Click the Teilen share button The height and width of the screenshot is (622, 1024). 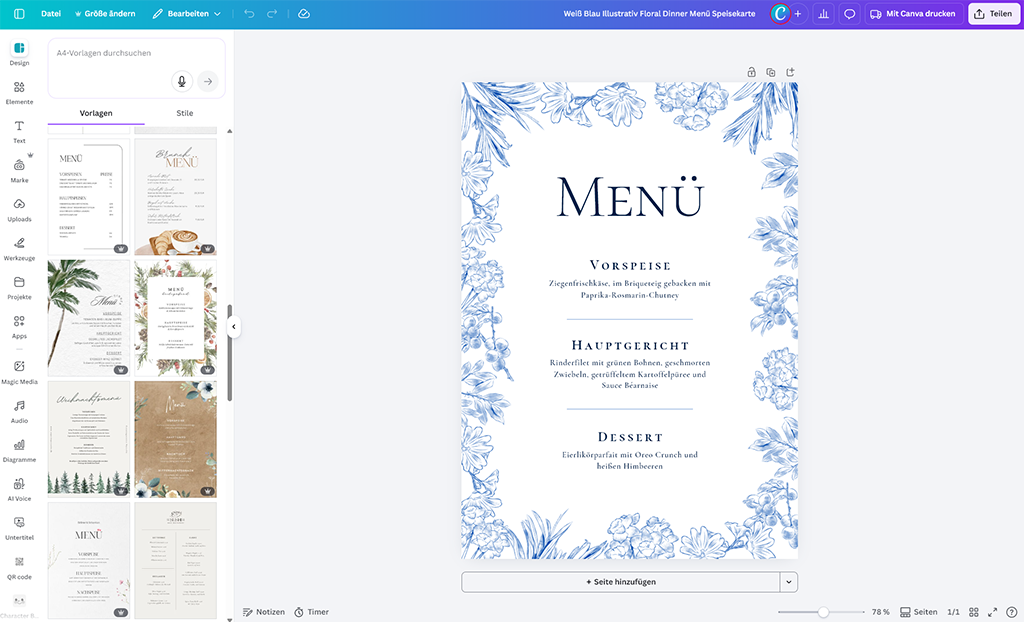(x=994, y=14)
